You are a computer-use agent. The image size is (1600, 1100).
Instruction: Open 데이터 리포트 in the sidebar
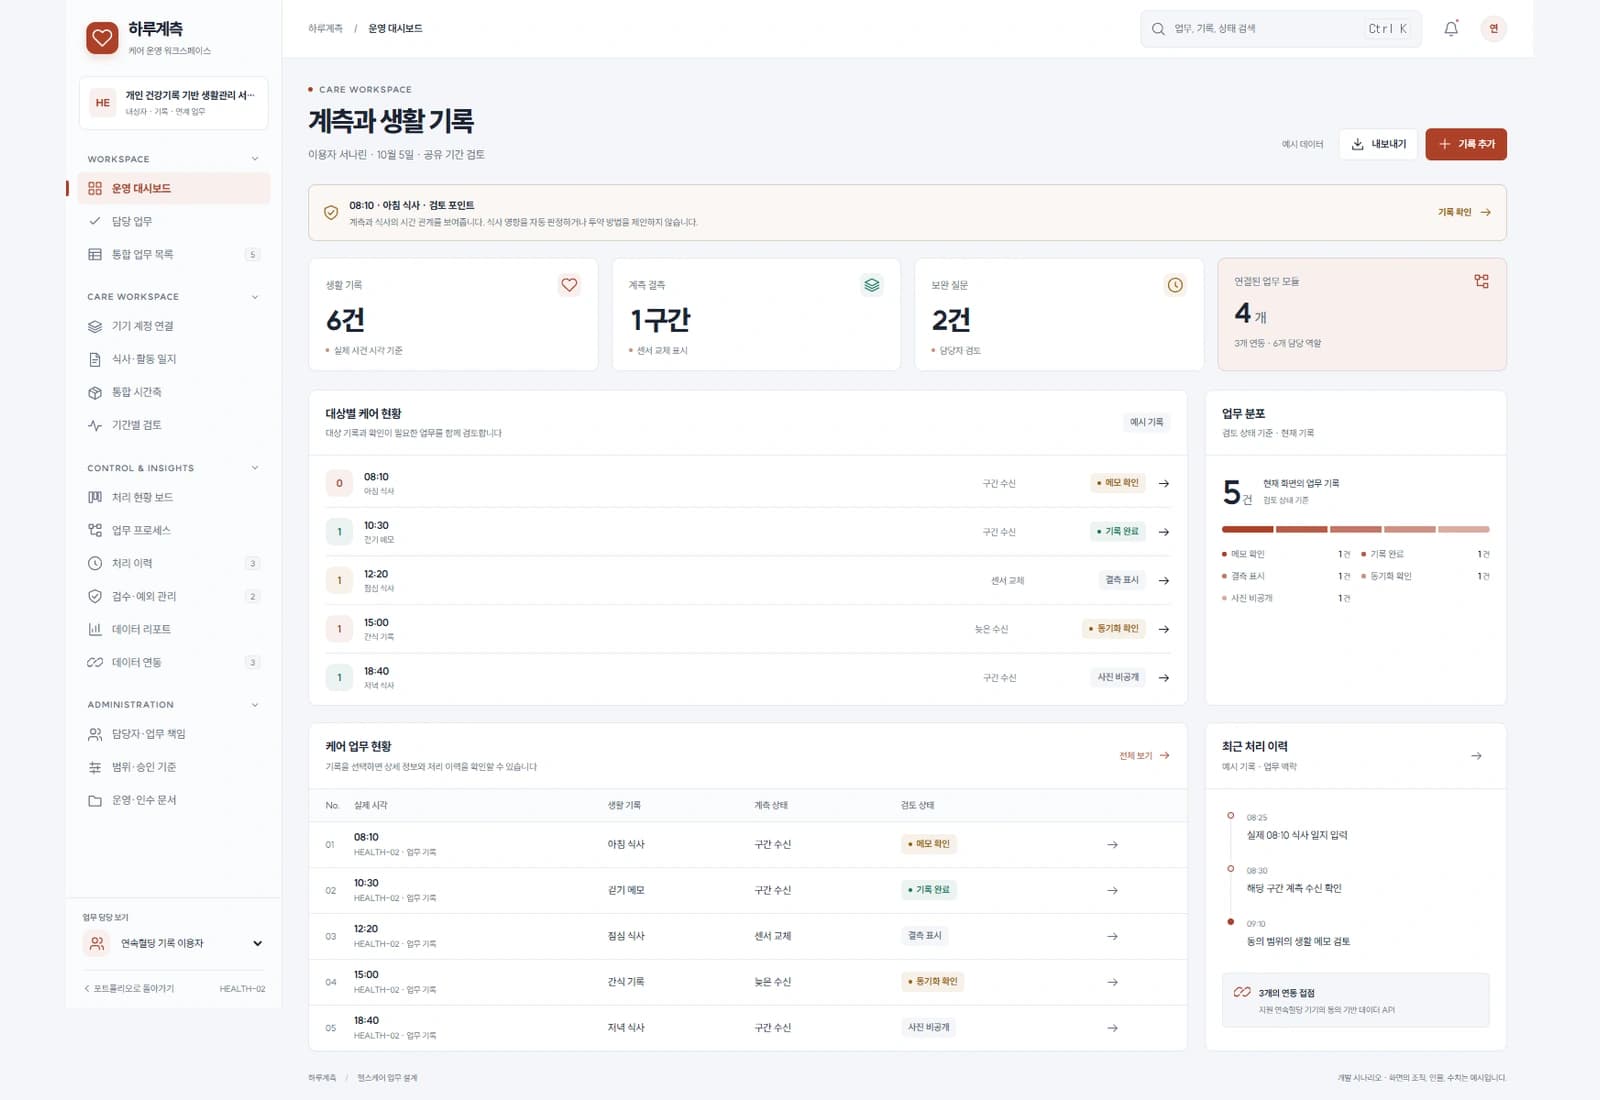tap(174, 629)
